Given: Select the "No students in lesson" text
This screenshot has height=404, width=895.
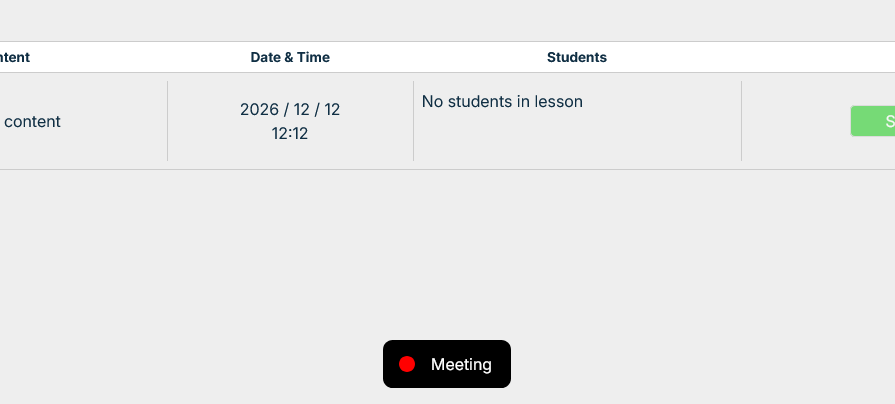Looking at the screenshot, I should [x=502, y=101].
